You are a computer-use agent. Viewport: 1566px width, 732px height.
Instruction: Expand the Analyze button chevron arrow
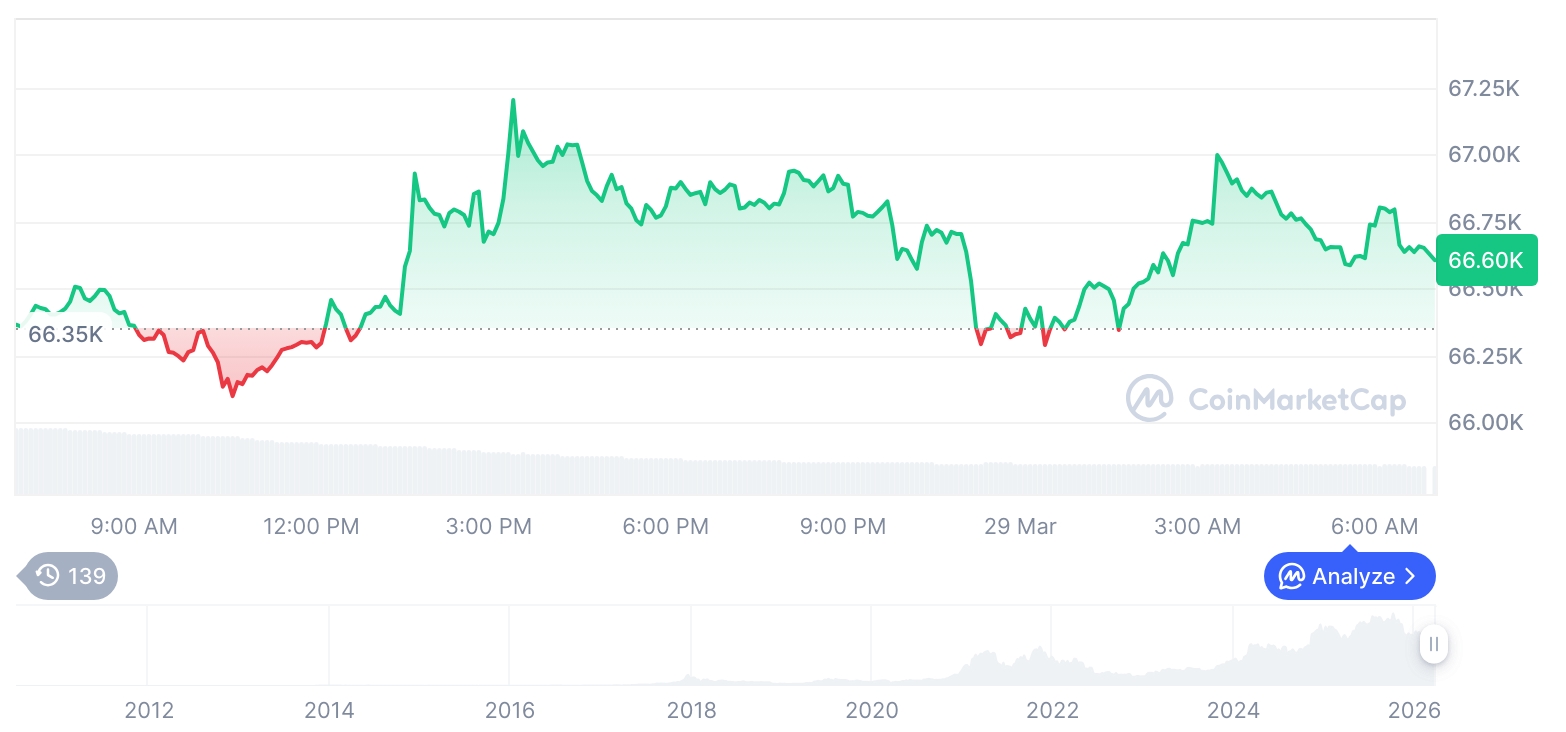point(1414,576)
